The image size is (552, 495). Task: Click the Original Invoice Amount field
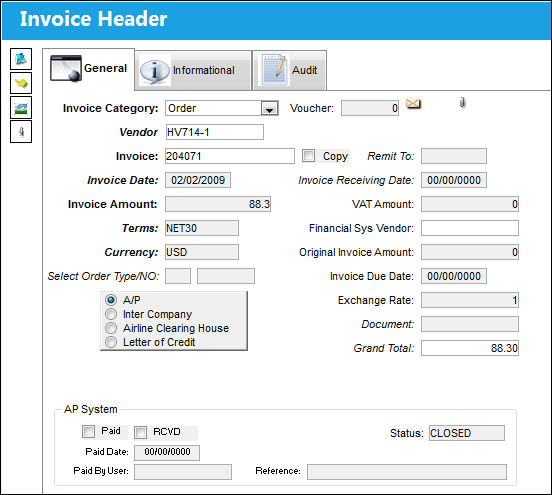(x=470, y=252)
